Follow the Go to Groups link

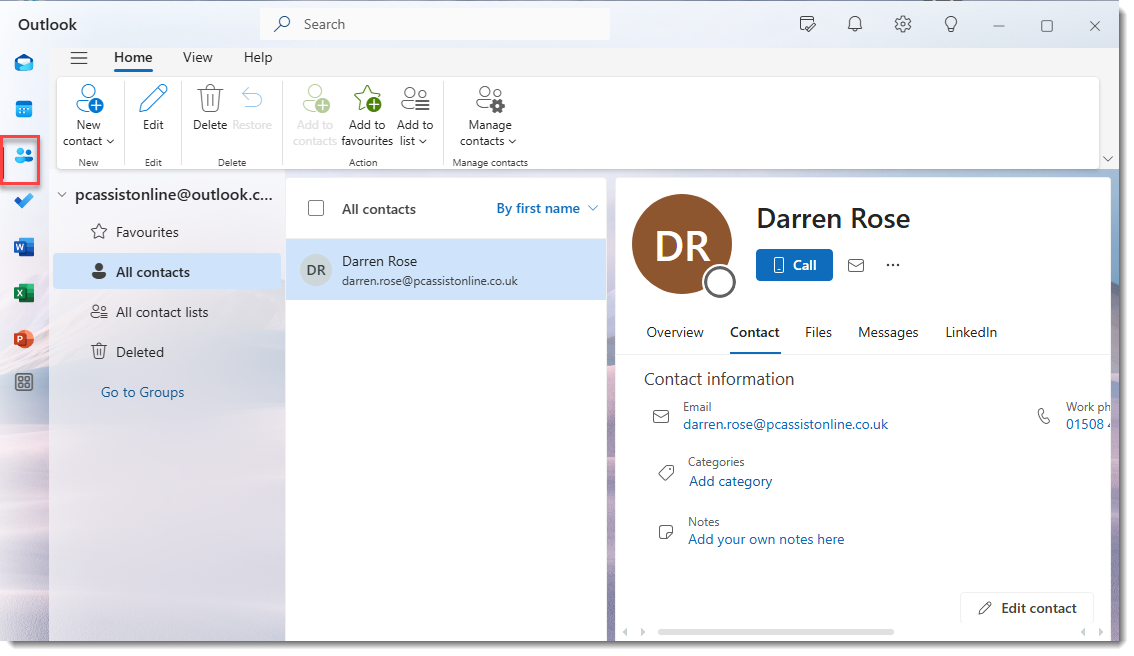pos(142,392)
